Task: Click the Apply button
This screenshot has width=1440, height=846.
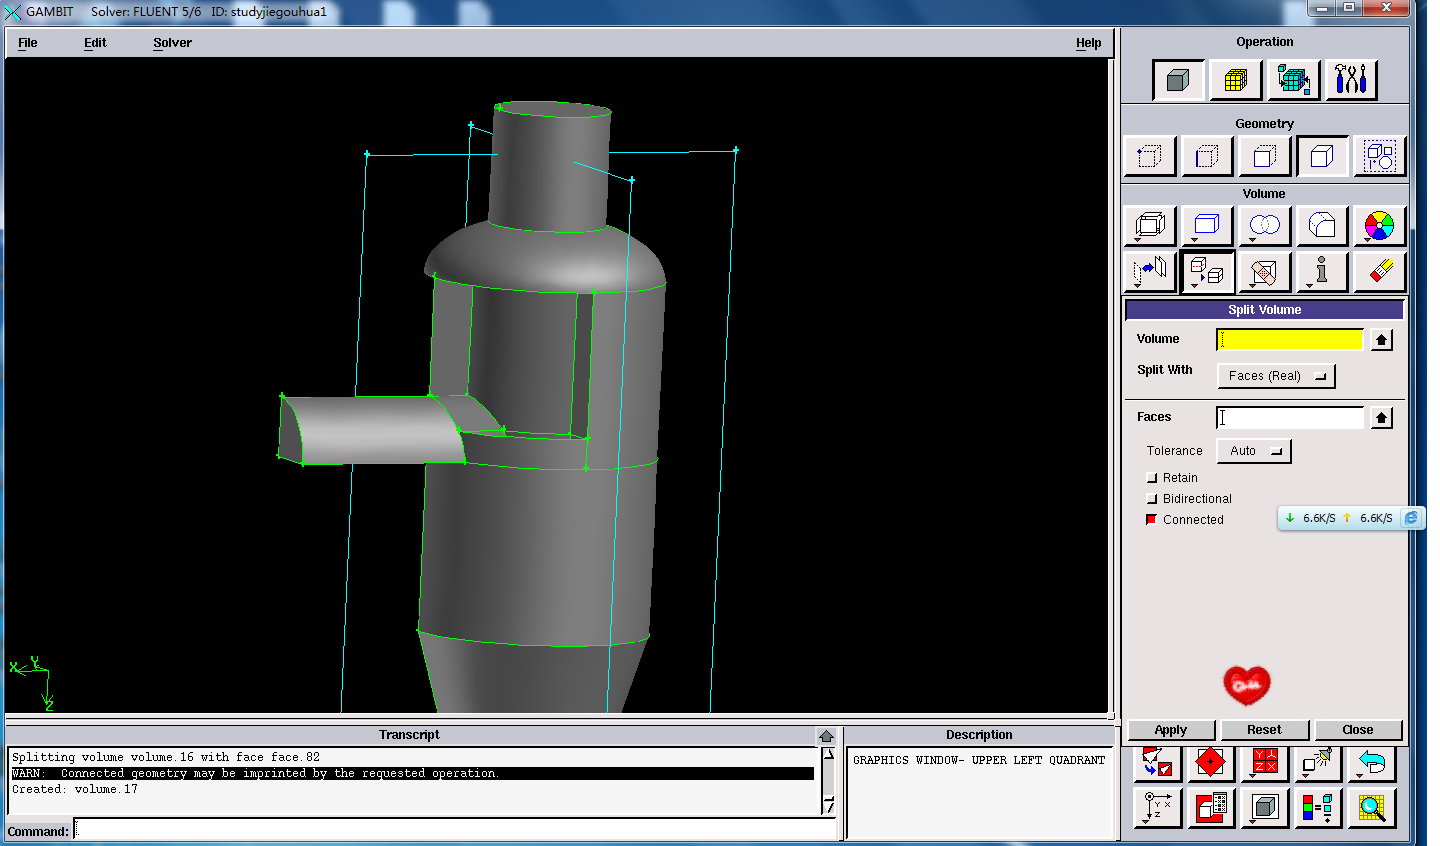Action: (1171, 730)
